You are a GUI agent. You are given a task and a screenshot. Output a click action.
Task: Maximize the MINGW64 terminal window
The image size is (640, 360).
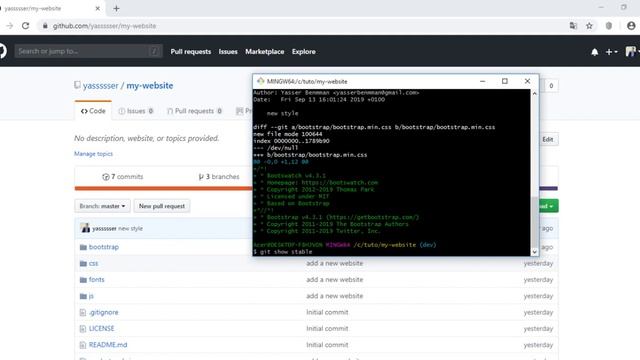click(505, 81)
